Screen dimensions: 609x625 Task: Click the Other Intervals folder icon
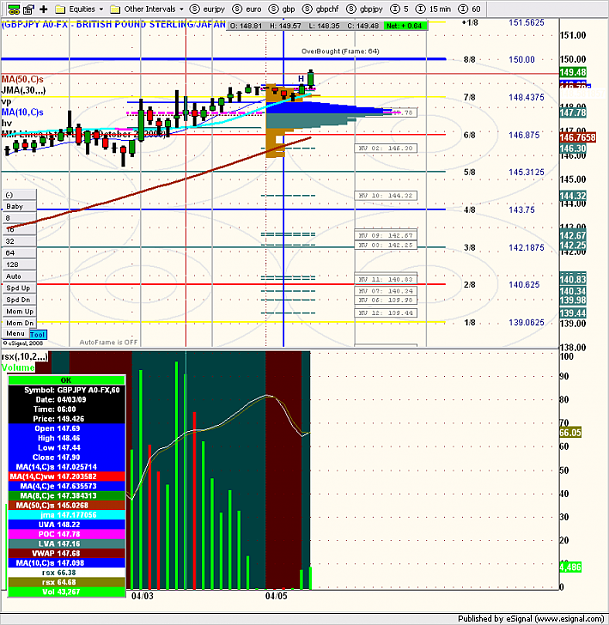(x=115, y=9)
